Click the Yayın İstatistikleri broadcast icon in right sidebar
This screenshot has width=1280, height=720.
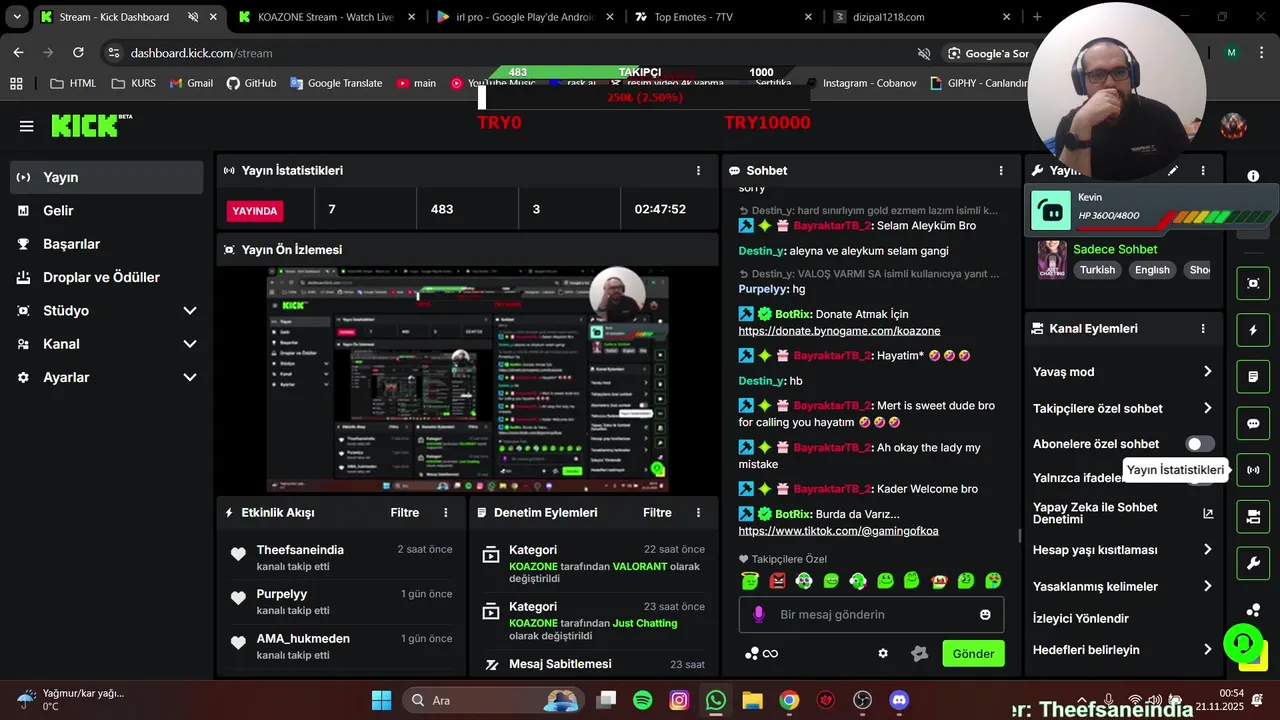(x=1253, y=470)
